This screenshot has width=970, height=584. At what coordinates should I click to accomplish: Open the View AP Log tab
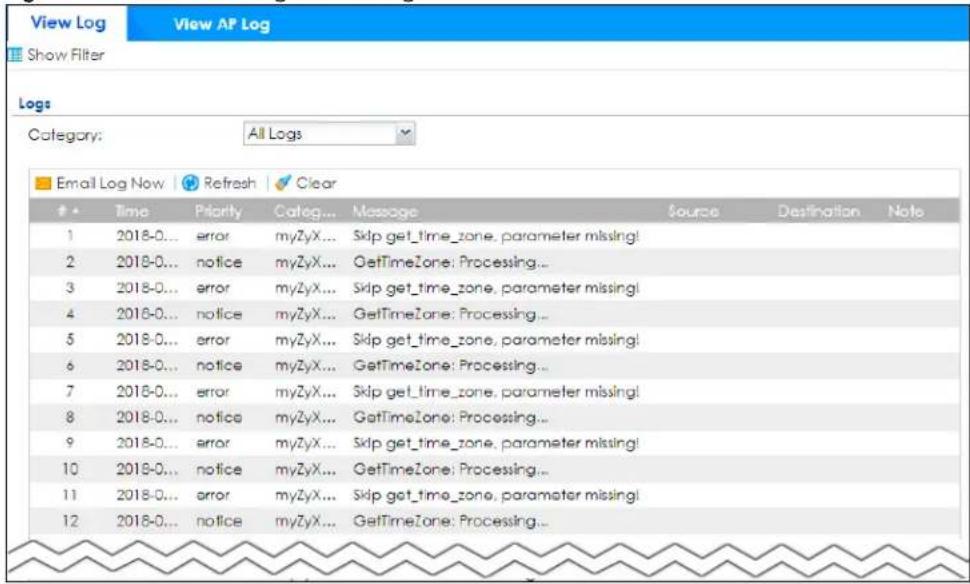(x=221, y=24)
